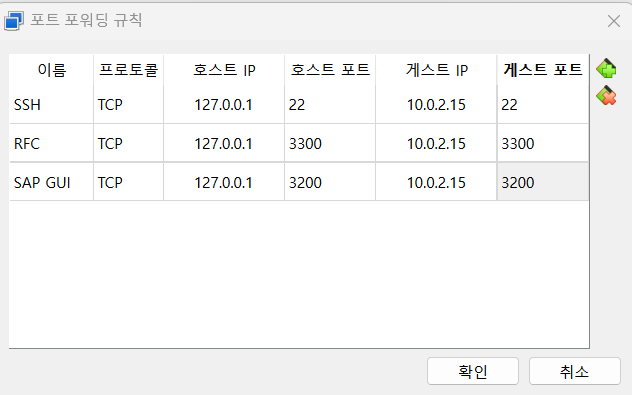Viewport: 632px width, 395px height.
Task: Select host IP 127.0.0.1 in SSH row
Action: (x=224, y=104)
